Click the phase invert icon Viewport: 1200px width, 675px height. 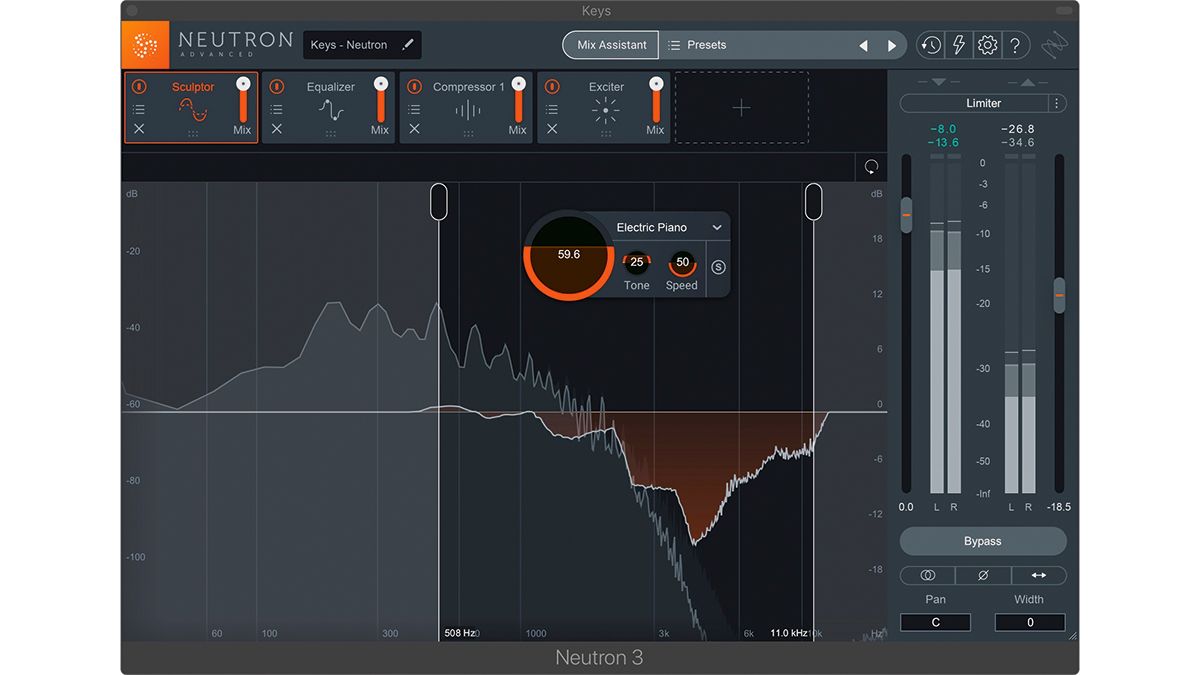(x=983, y=576)
